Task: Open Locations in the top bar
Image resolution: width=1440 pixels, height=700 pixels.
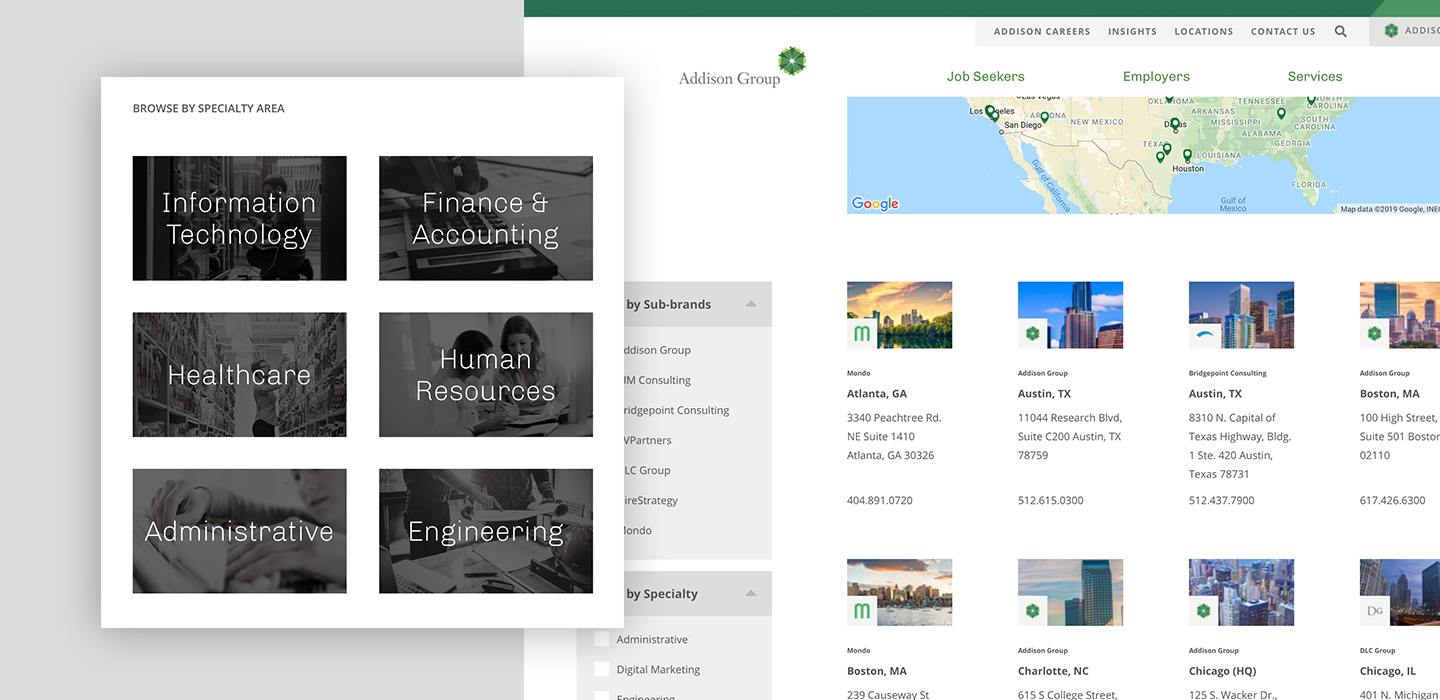Action: [1203, 31]
